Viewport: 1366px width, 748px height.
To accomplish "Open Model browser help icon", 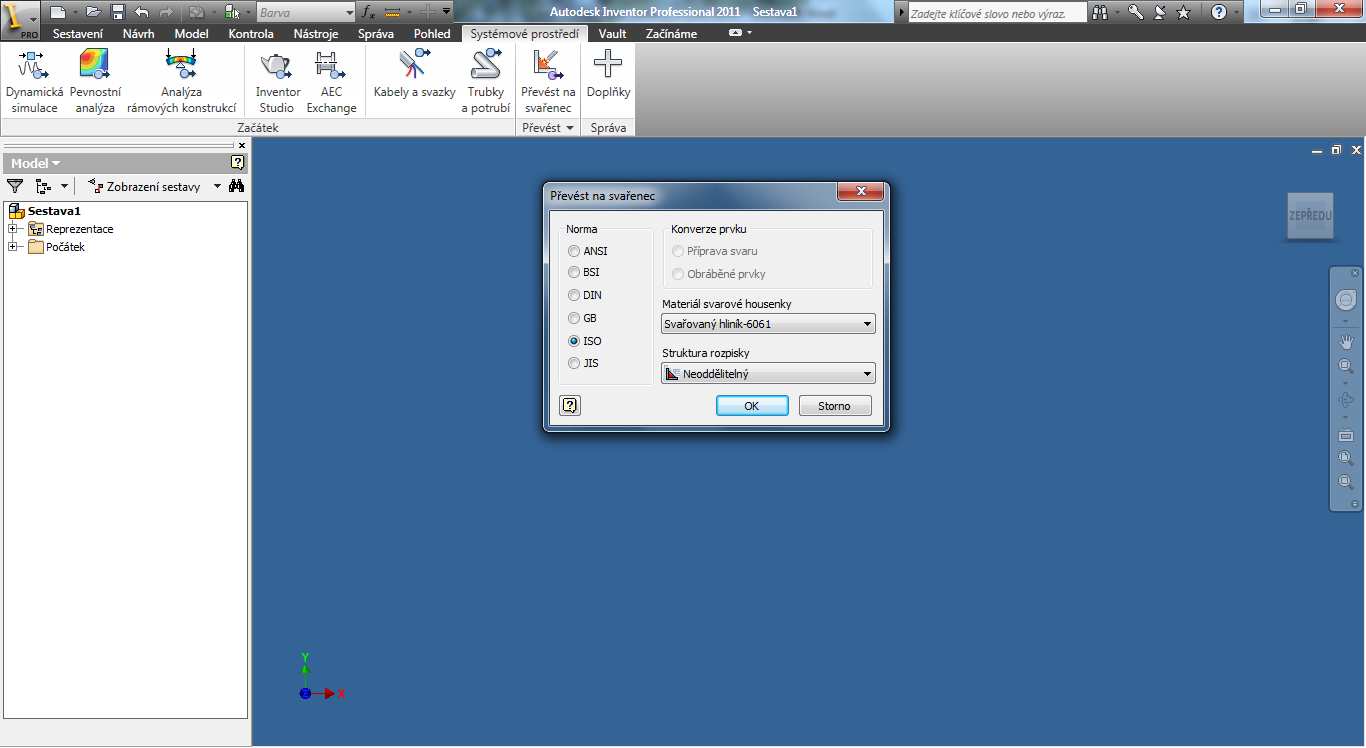I will [x=238, y=162].
